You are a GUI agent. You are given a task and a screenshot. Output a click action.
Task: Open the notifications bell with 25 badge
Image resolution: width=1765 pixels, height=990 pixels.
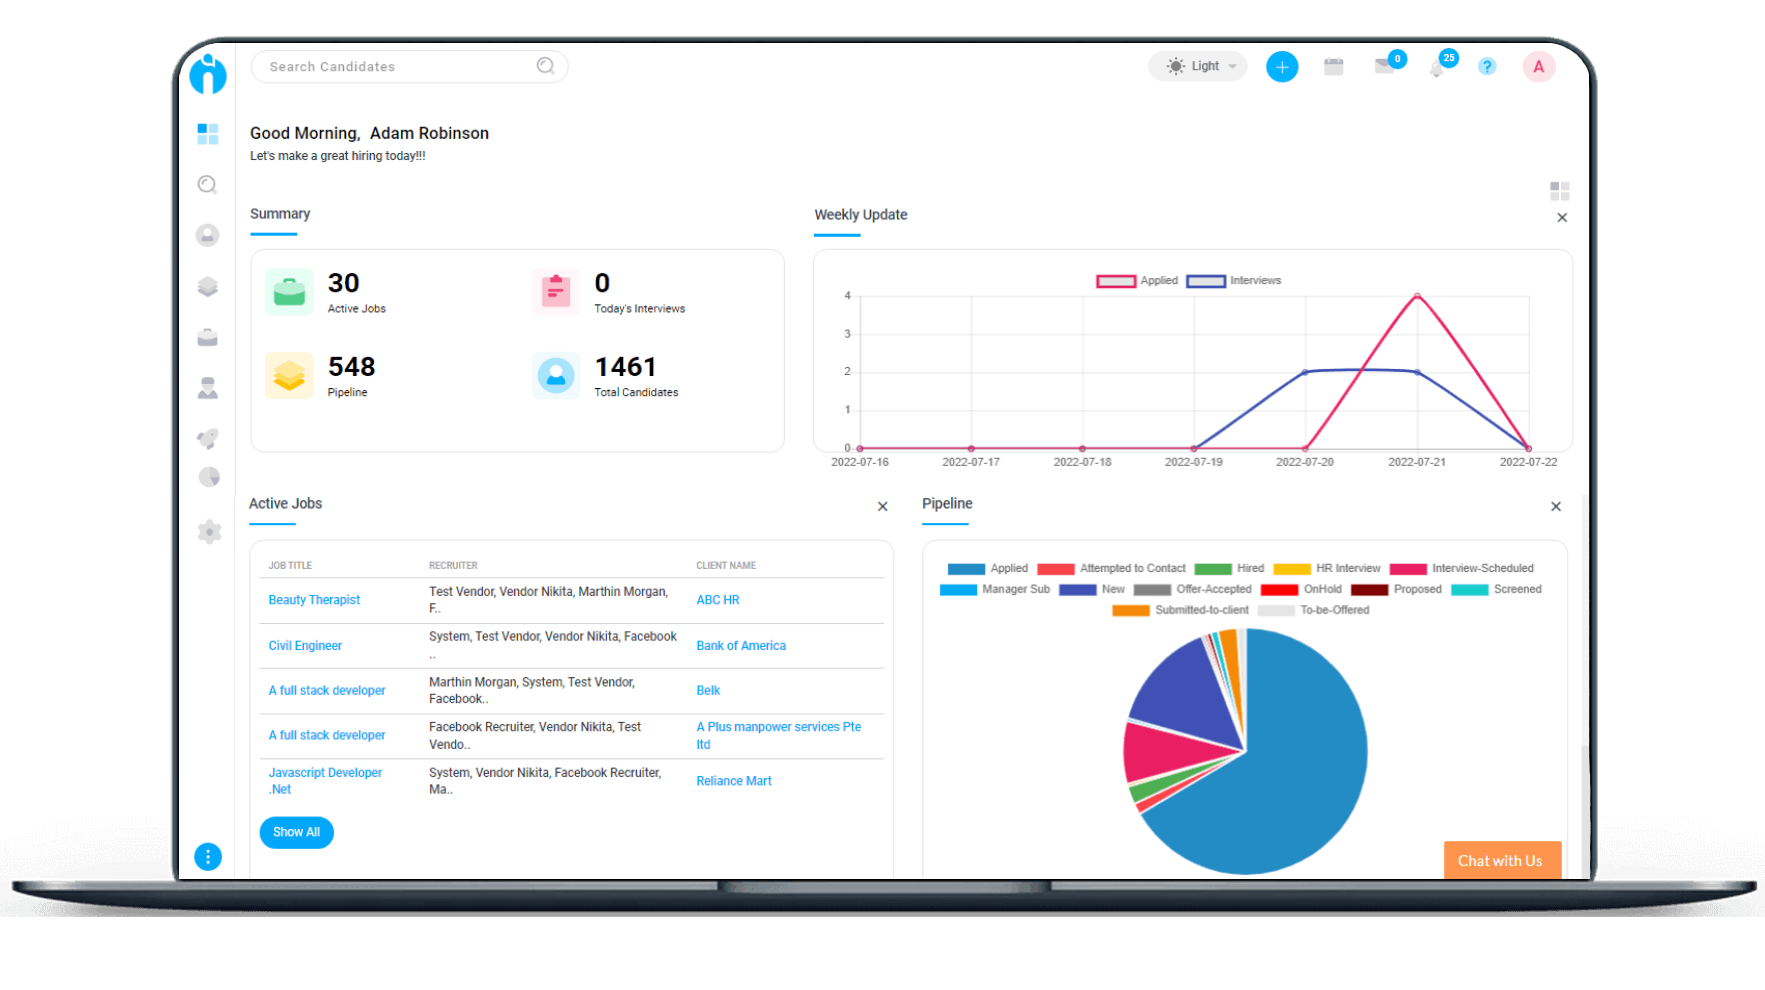point(1438,66)
